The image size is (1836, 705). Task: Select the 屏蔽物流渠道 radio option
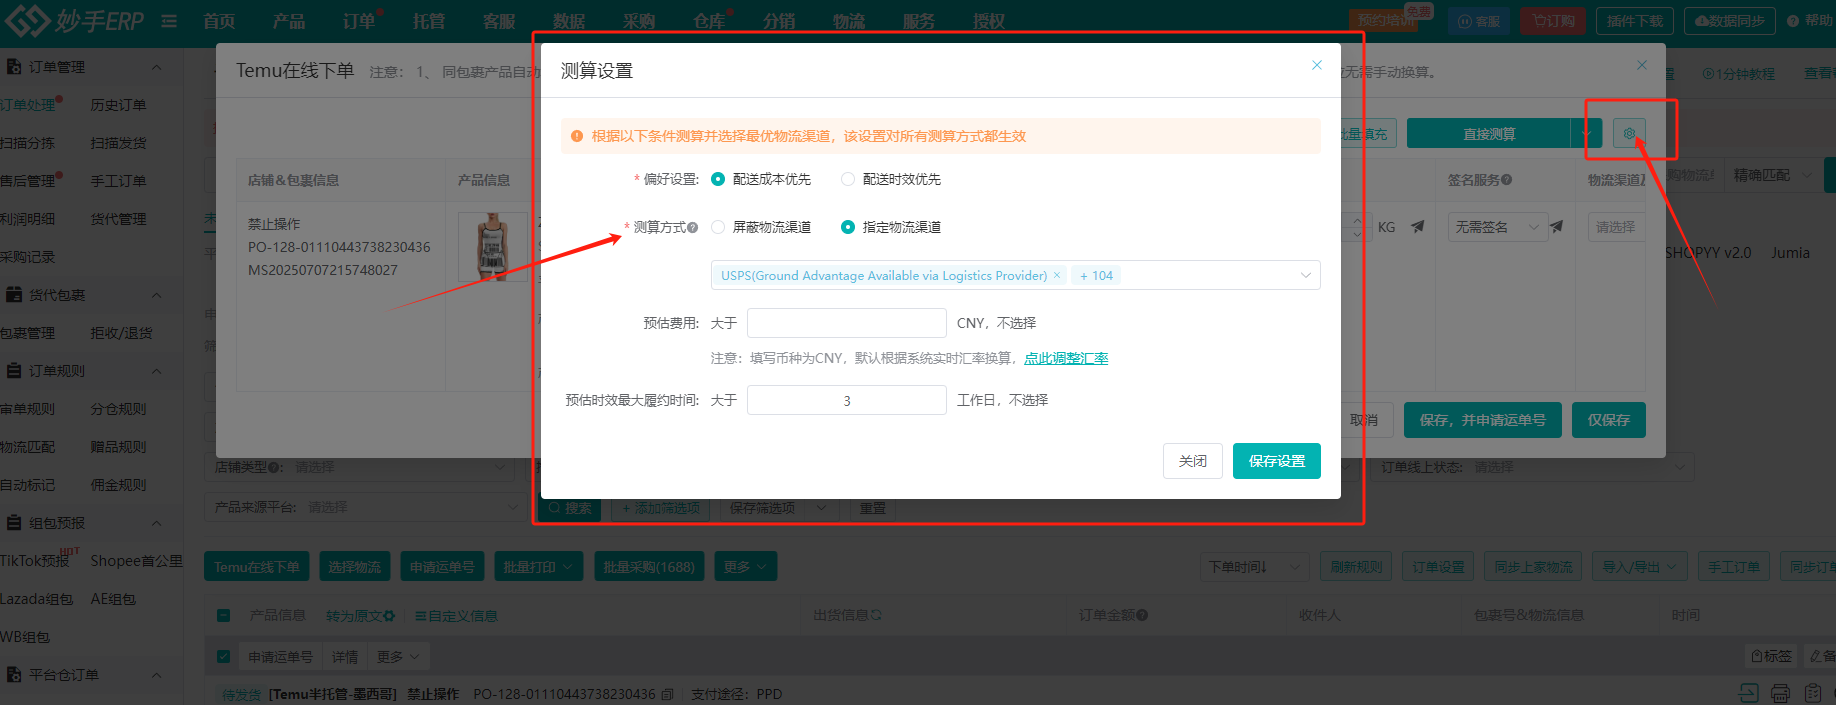pos(718,227)
